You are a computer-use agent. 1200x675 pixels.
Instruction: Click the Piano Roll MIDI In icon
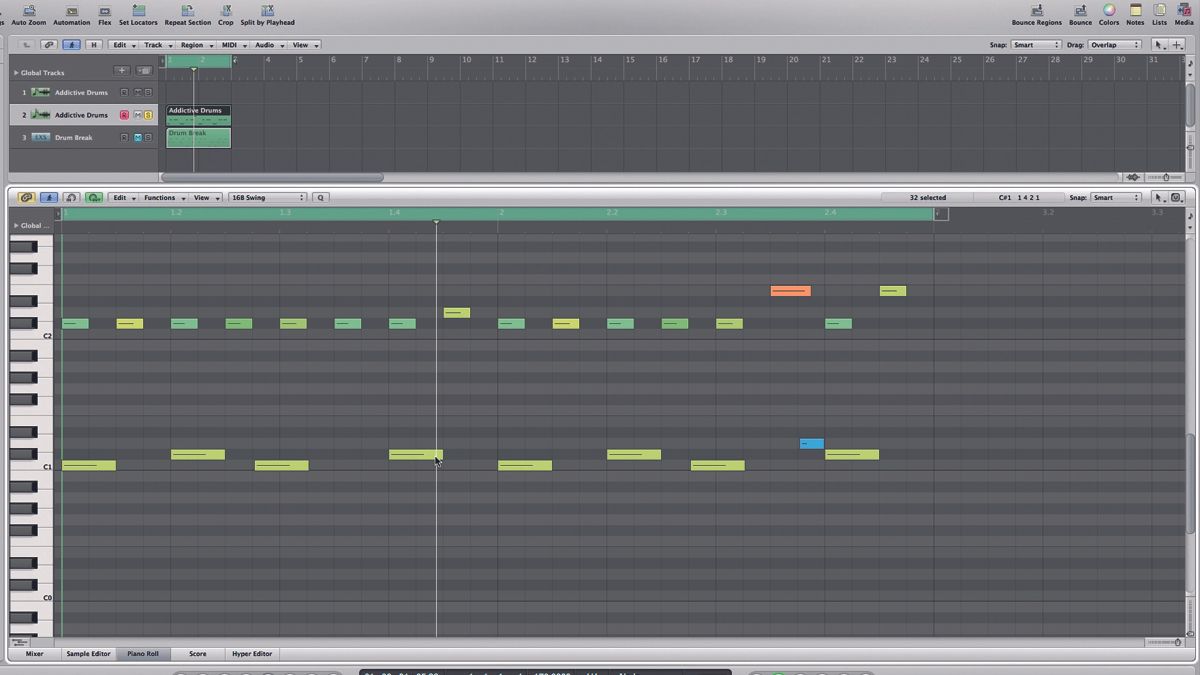[72, 198]
